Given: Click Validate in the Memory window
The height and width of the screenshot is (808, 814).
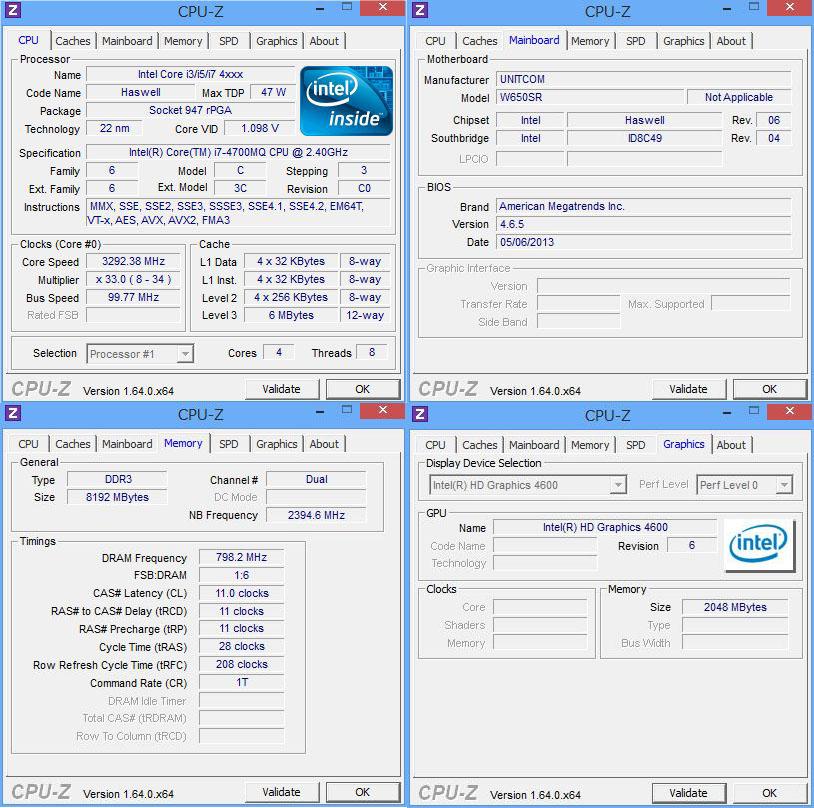Looking at the screenshot, I should [x=281, y=792].
